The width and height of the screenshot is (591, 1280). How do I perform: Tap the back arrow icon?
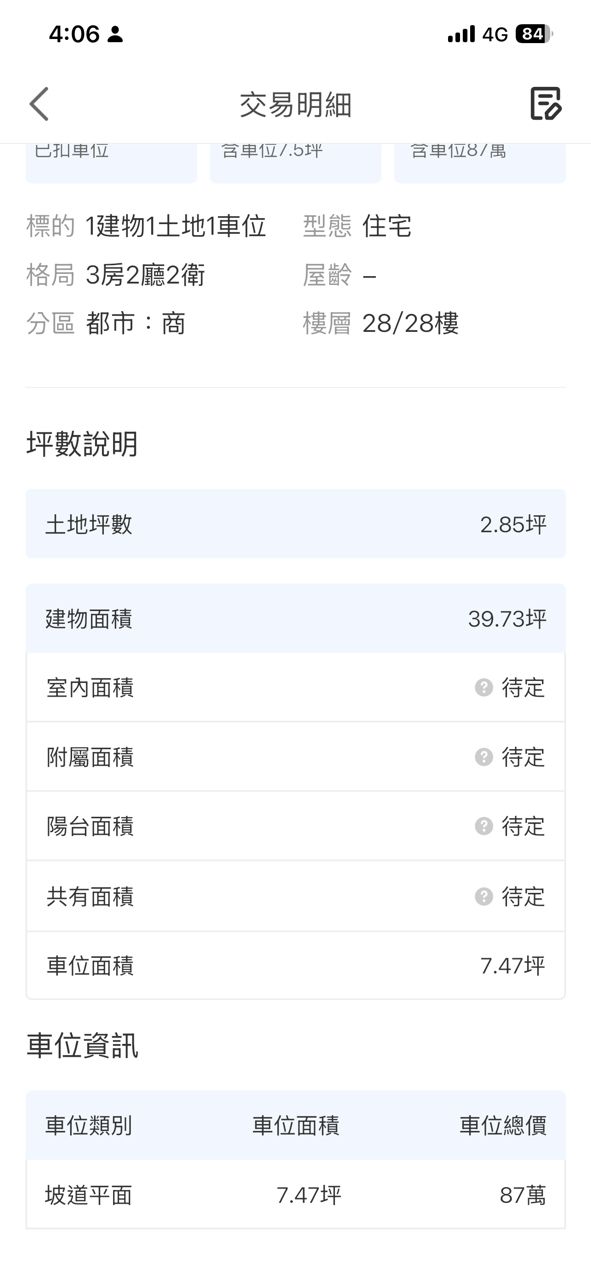pos(39,104)
